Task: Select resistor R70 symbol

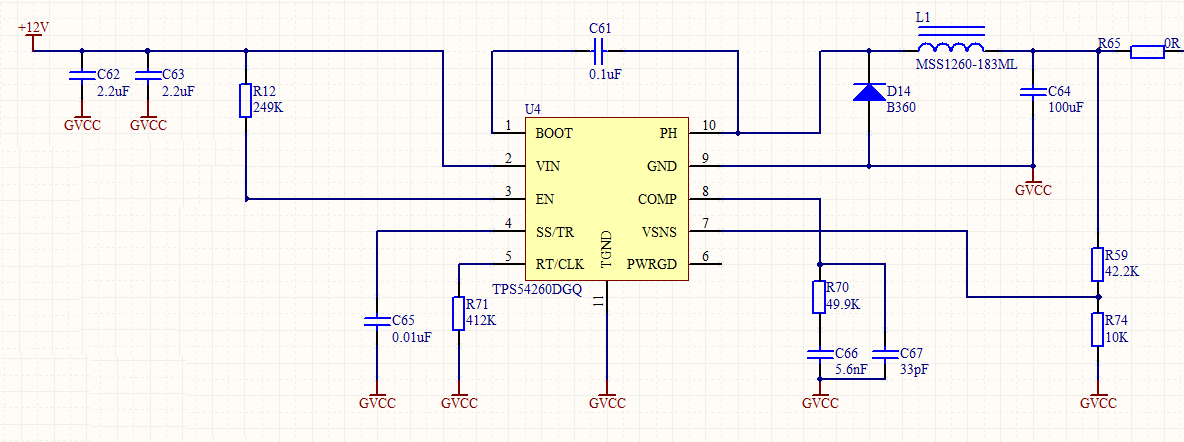Action: point(819,297)
